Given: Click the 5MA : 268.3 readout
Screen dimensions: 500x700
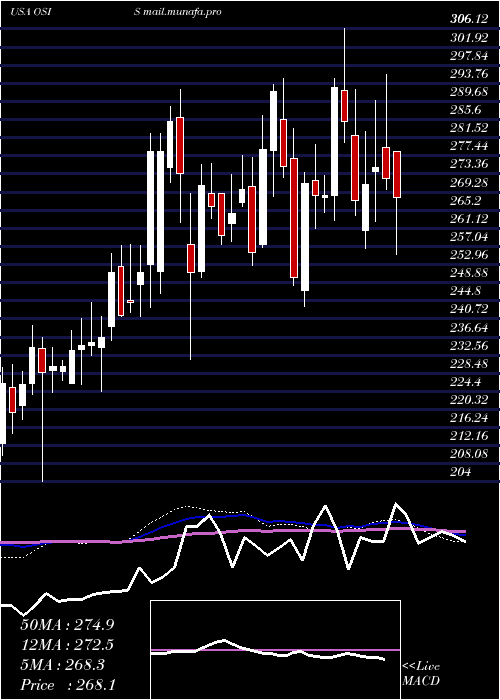Looking at the screenshot, I should (x=62, y=665).
